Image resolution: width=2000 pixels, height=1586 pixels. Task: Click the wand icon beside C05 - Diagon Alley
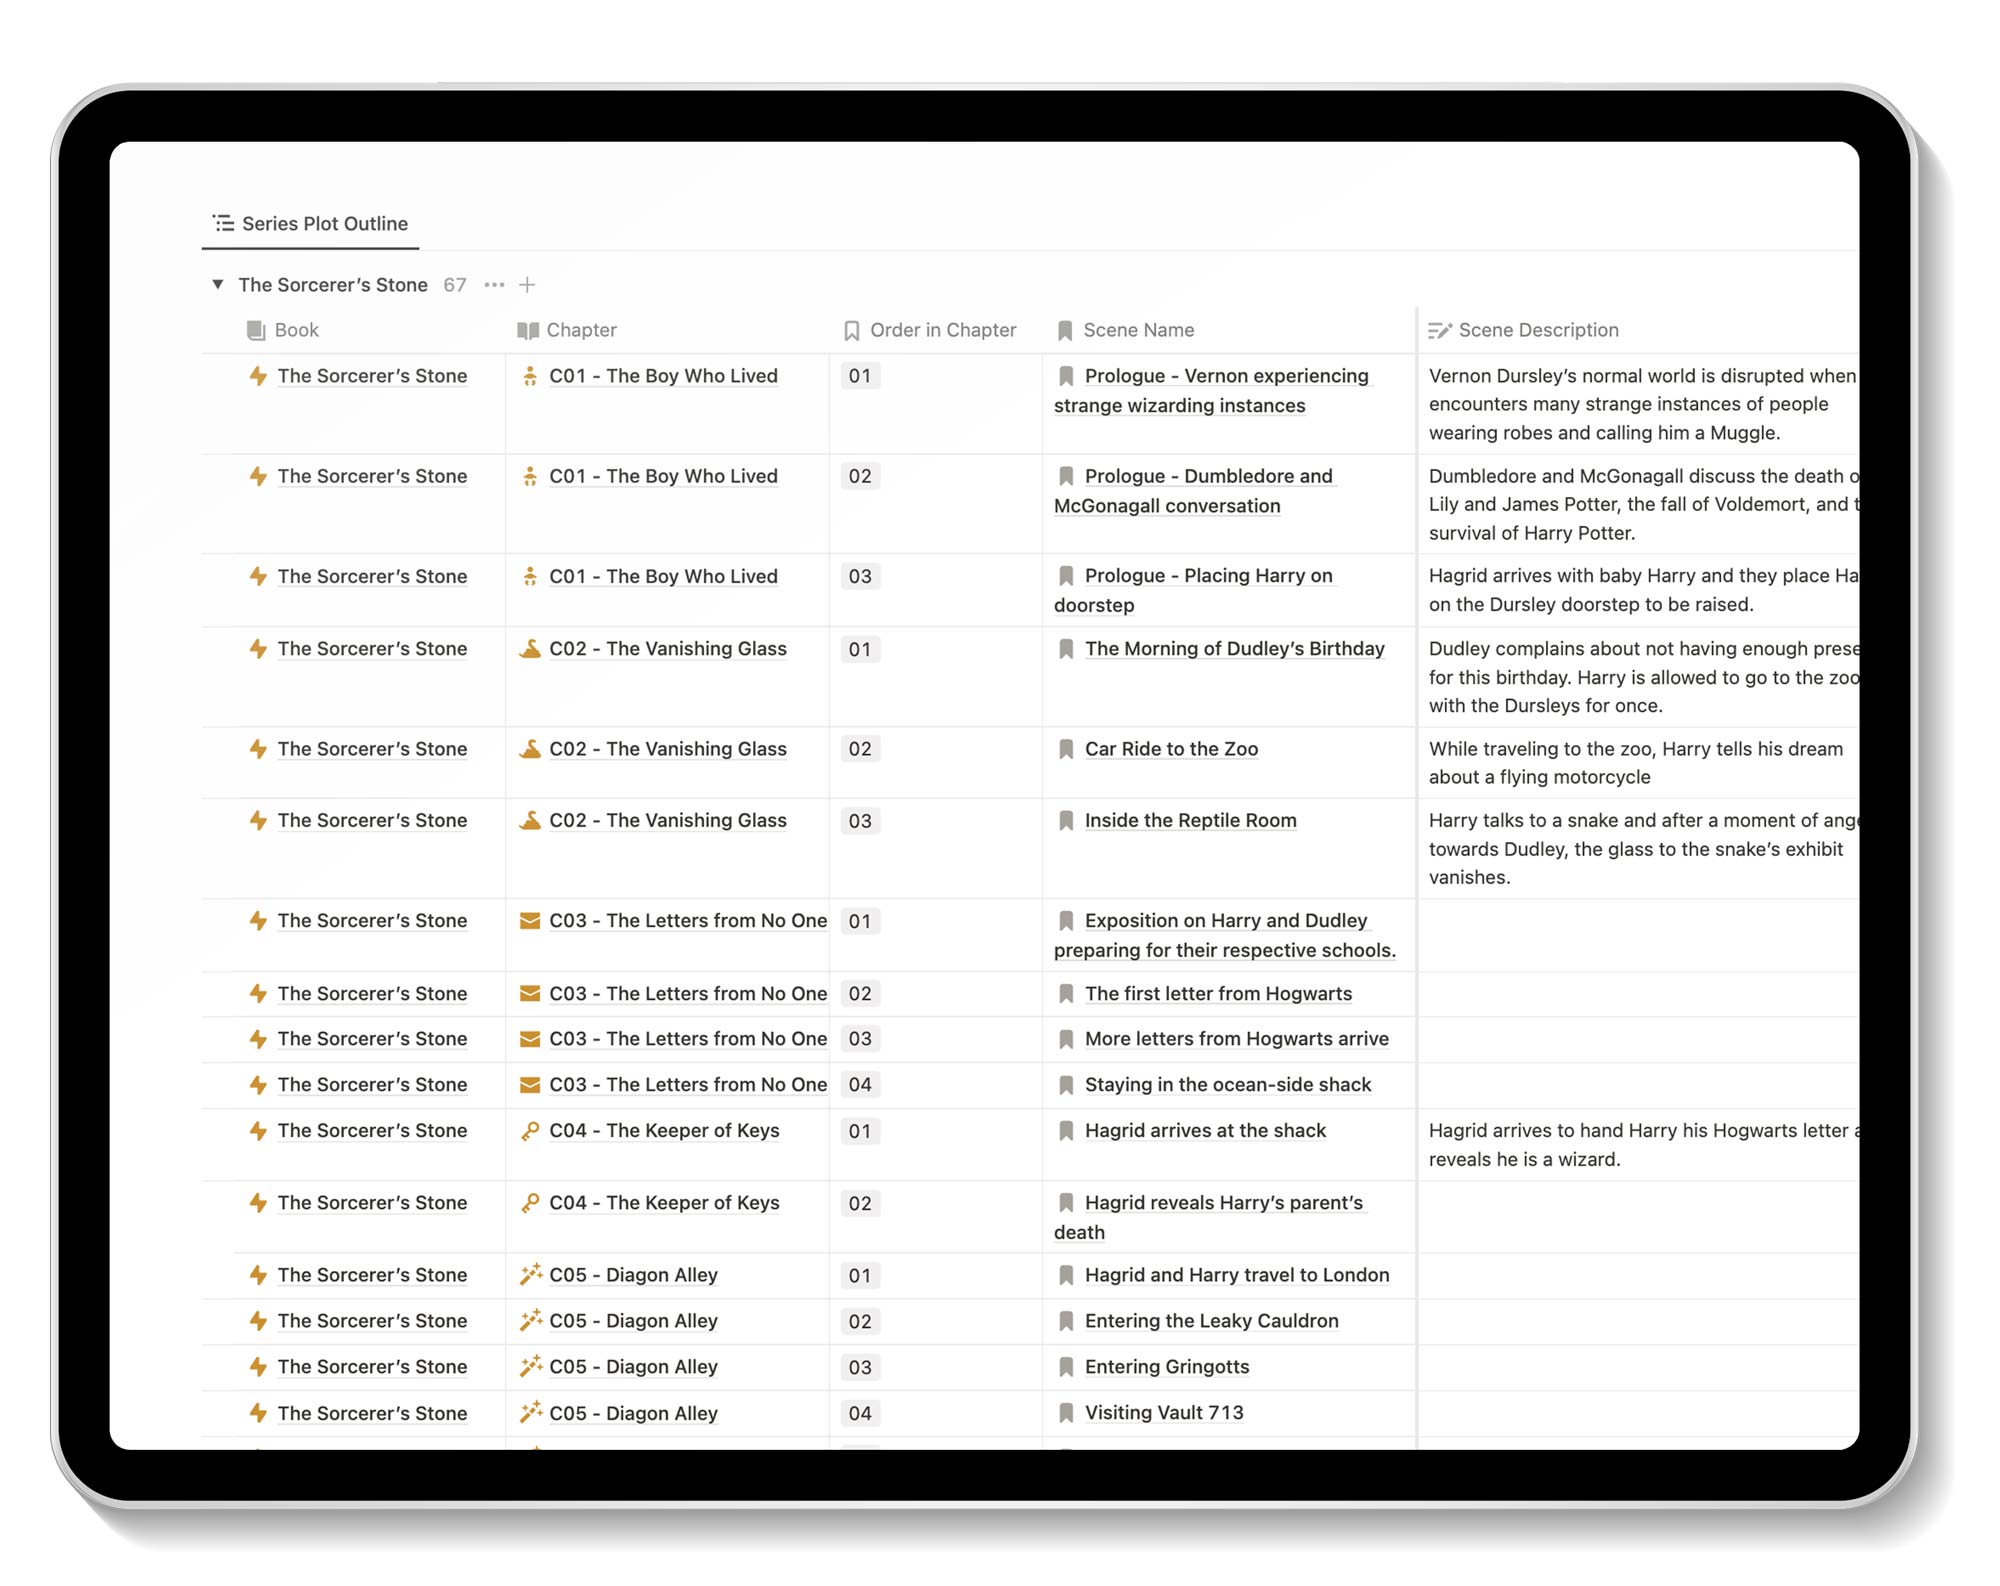[530, 1275]
